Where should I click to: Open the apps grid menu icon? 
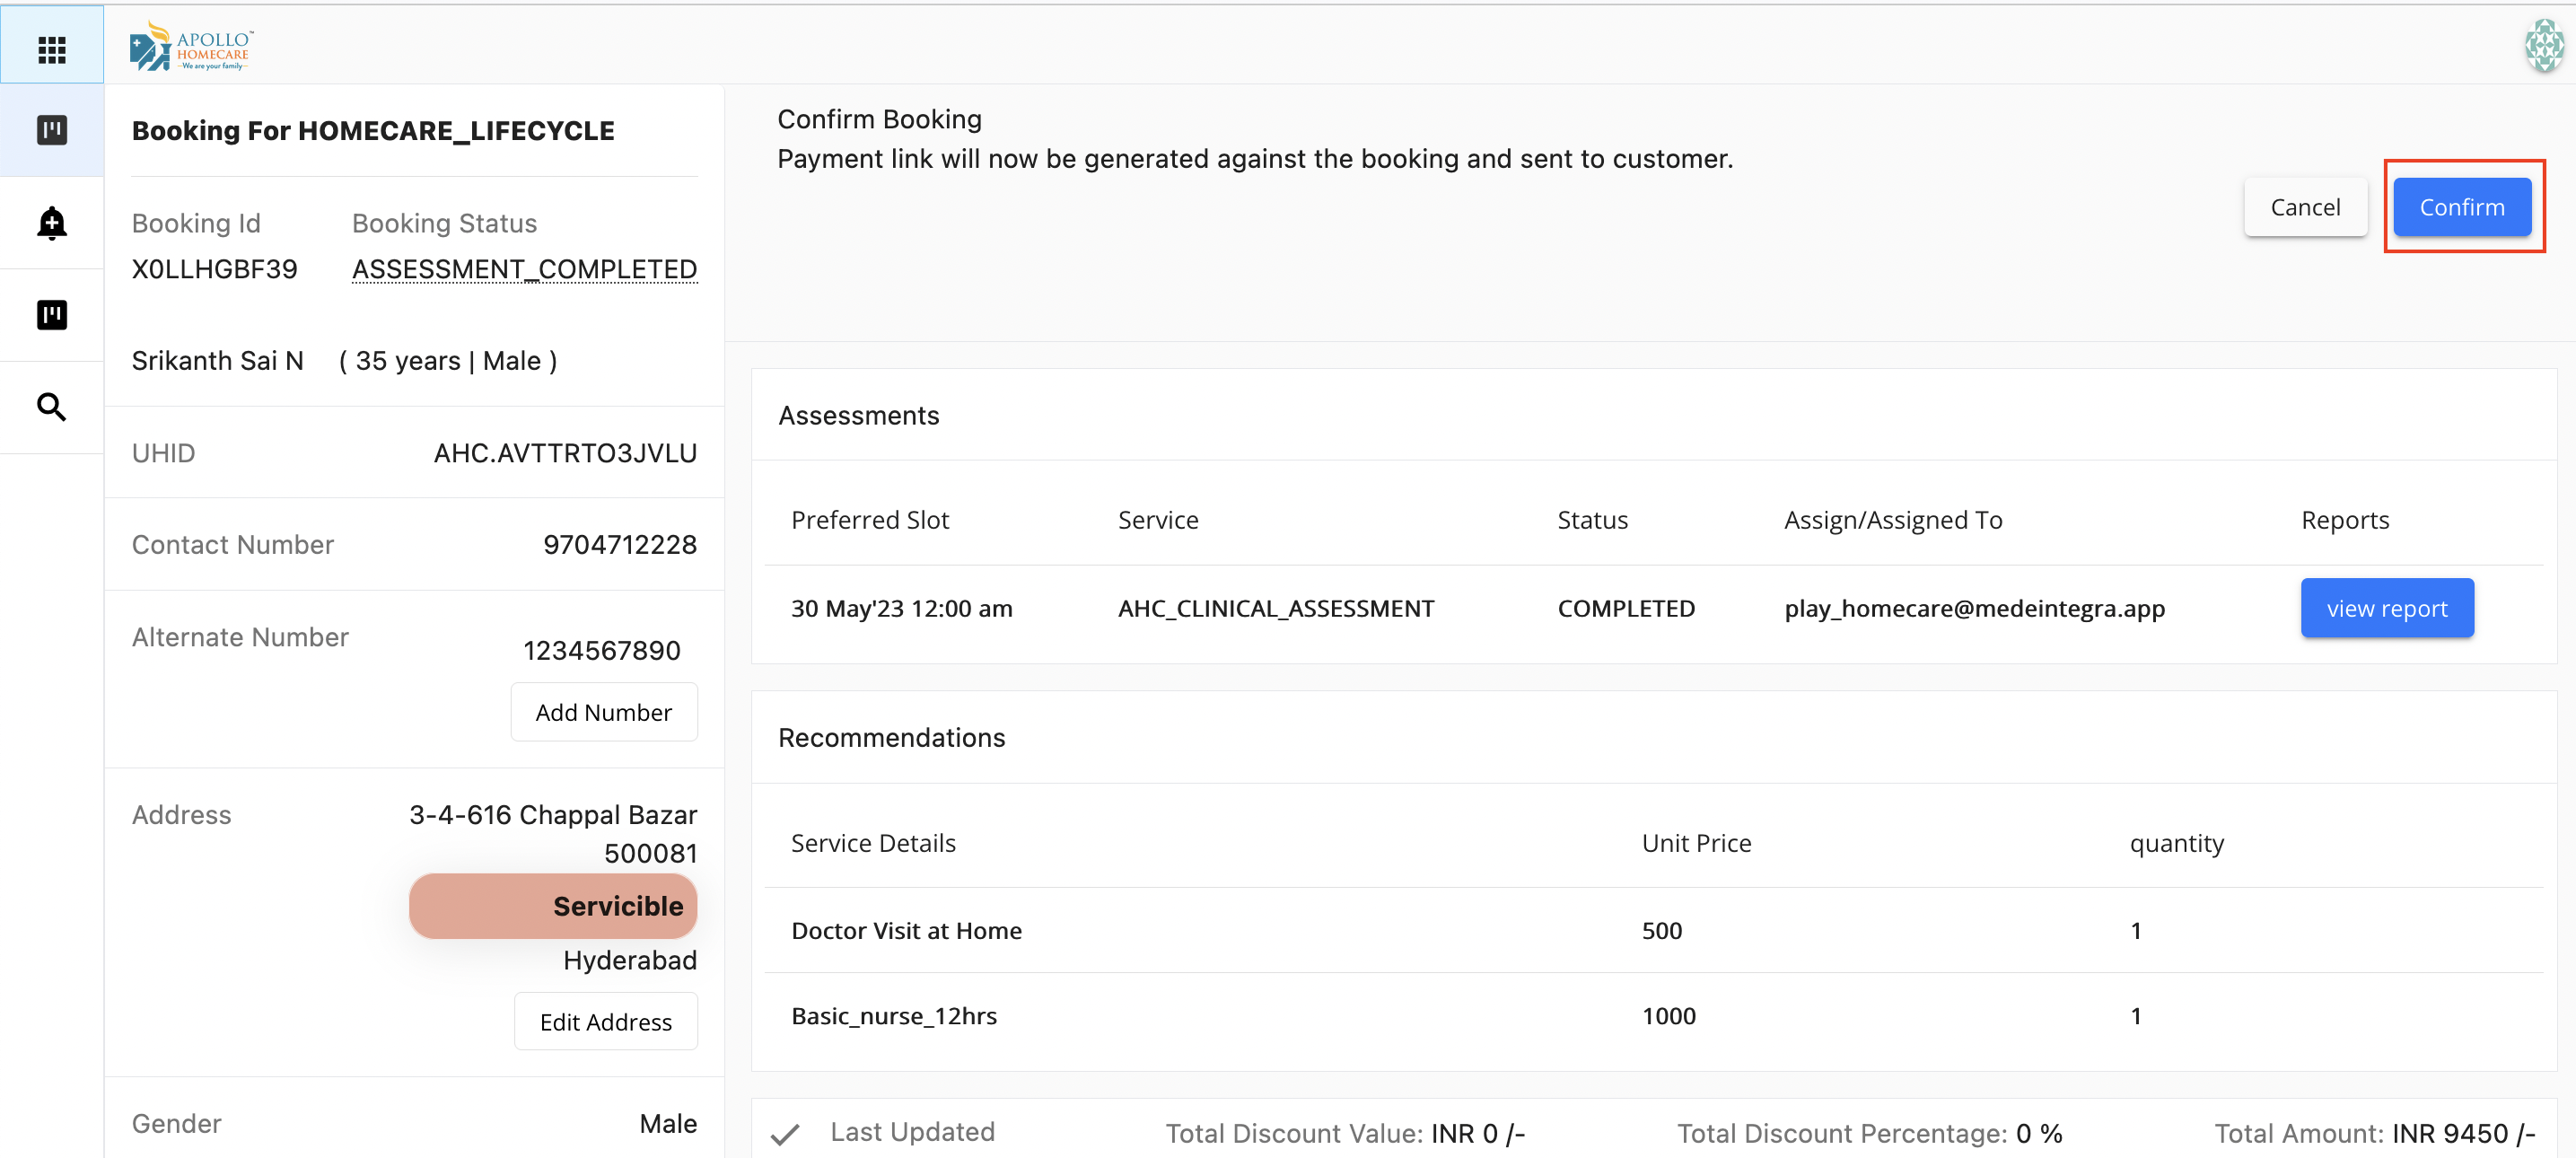(x=51, y=49)
